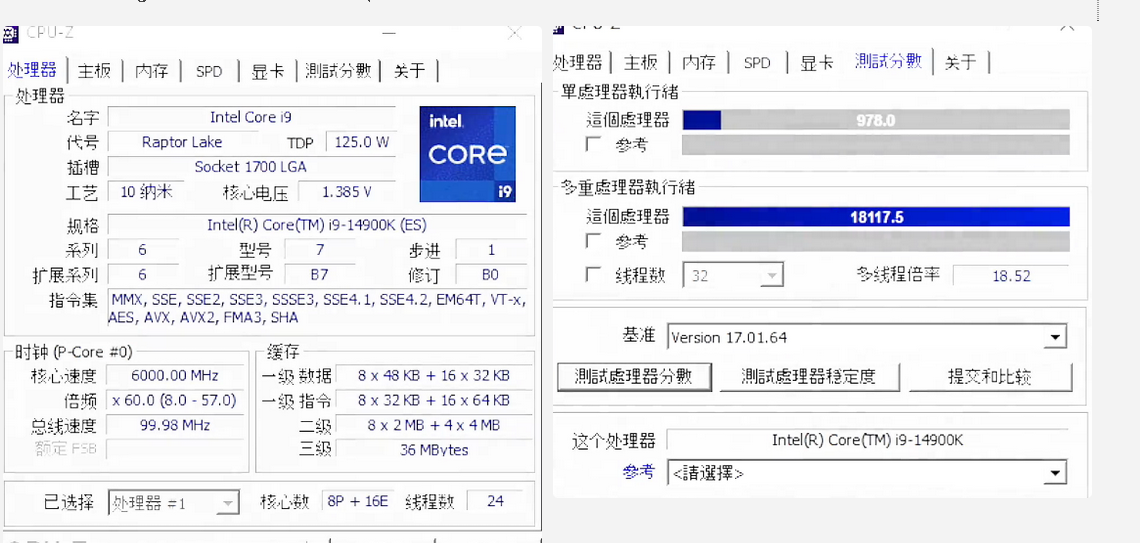
Task: Click the Intel Core i9 logo
Action: [x=467, y=153]
